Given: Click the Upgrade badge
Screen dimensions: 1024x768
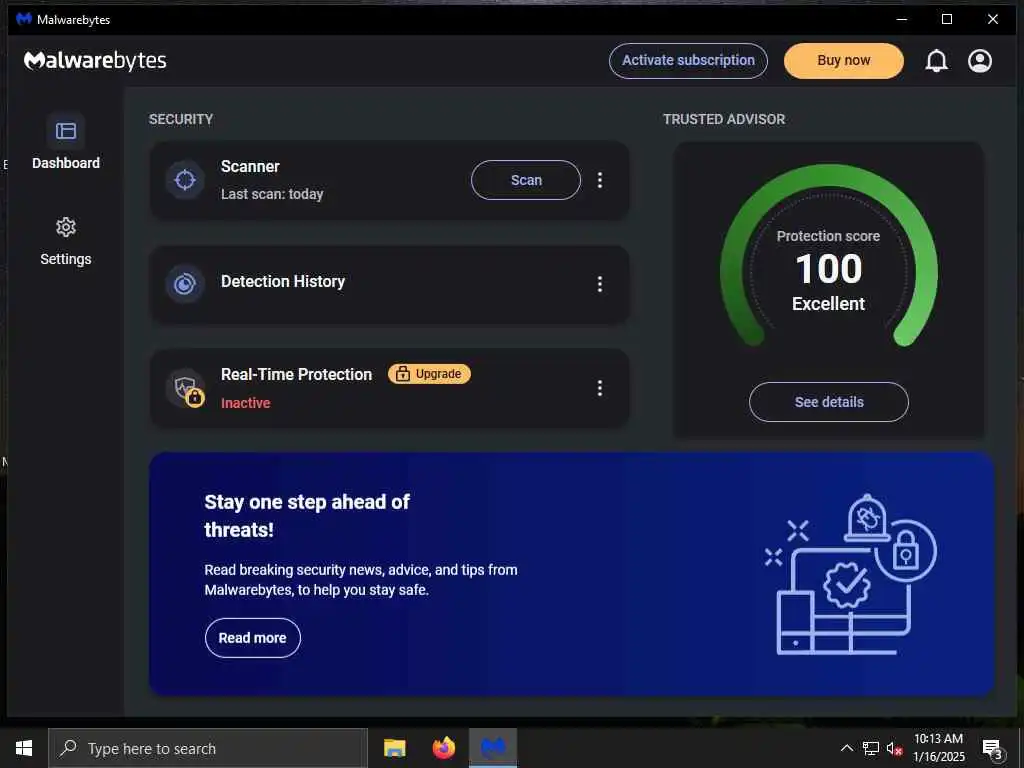Looking at the screenshot, I should click(429, 374).
